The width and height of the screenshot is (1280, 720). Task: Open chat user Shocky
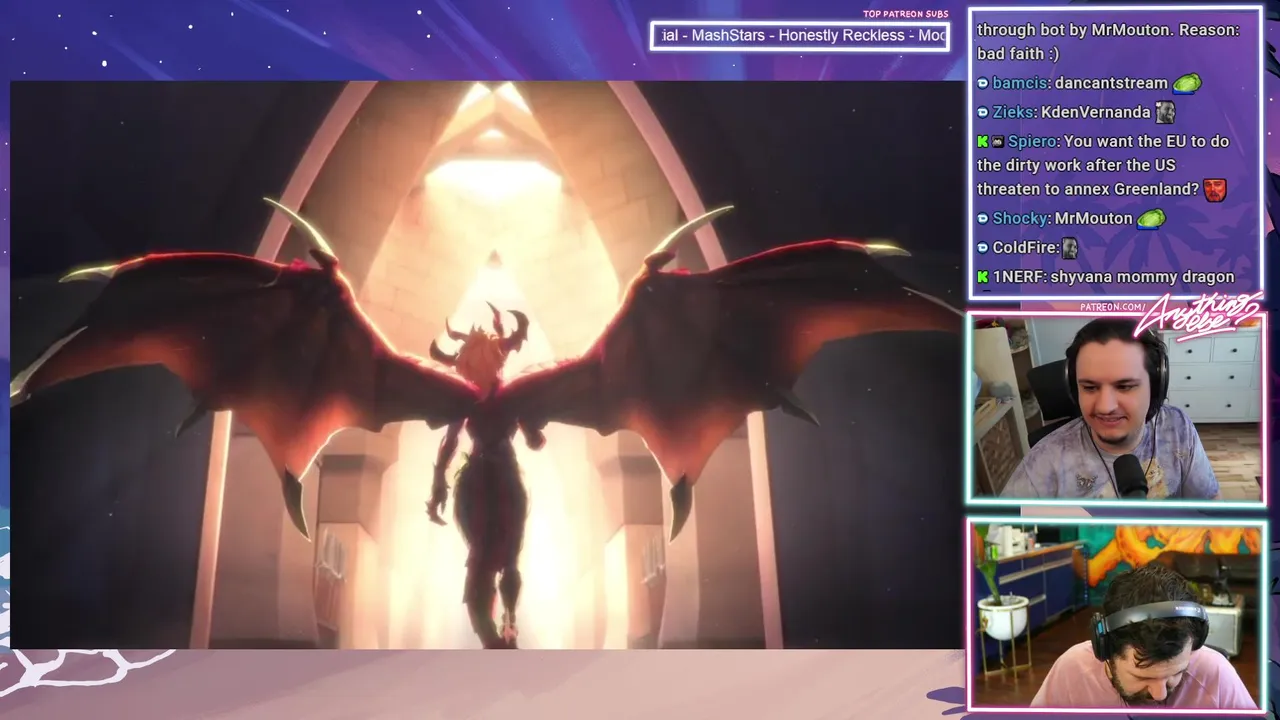click(1019, 218)
